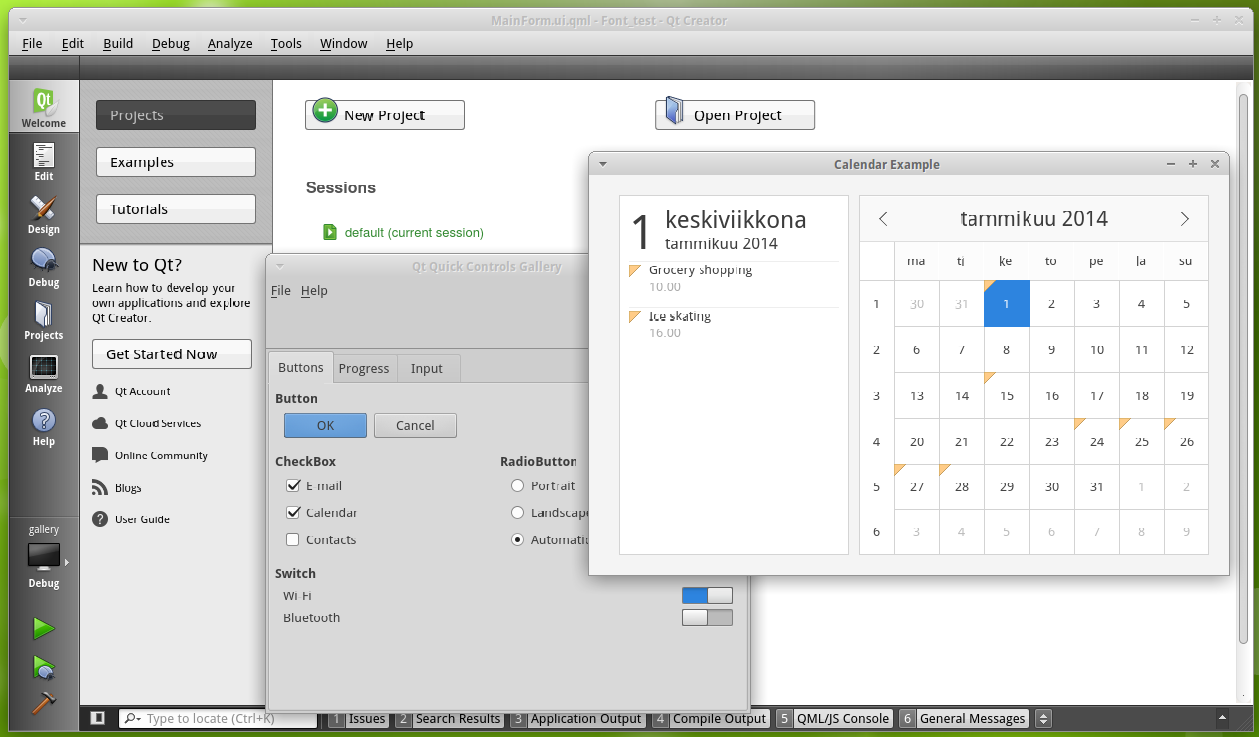Open the File menu in Qt Creator
The width and height of the screenshot is (1259, 737).
point(32,44)
